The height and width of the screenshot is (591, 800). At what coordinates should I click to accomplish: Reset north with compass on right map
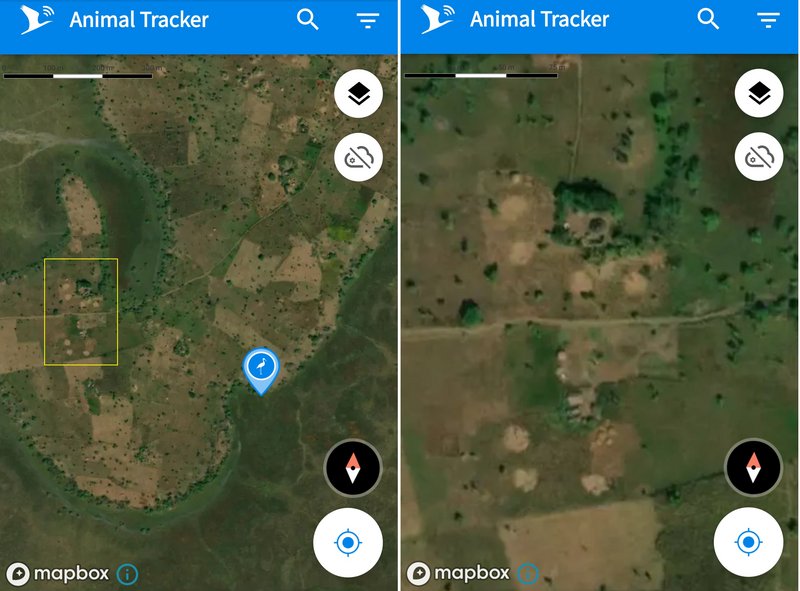coord(753,467)
